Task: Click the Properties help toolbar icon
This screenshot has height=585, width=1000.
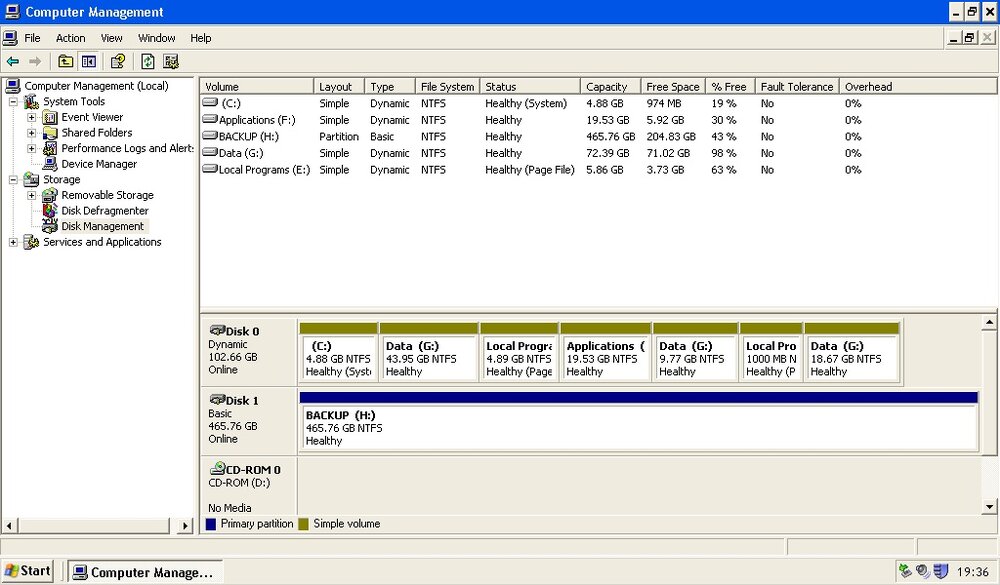Action: point(118,61)
